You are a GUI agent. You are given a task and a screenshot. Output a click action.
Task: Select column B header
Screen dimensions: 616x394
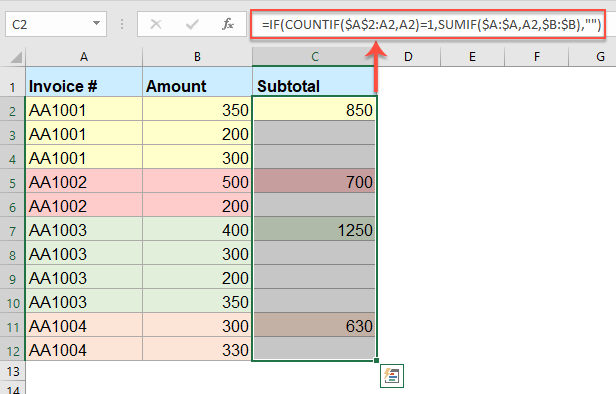click(197, 57)
